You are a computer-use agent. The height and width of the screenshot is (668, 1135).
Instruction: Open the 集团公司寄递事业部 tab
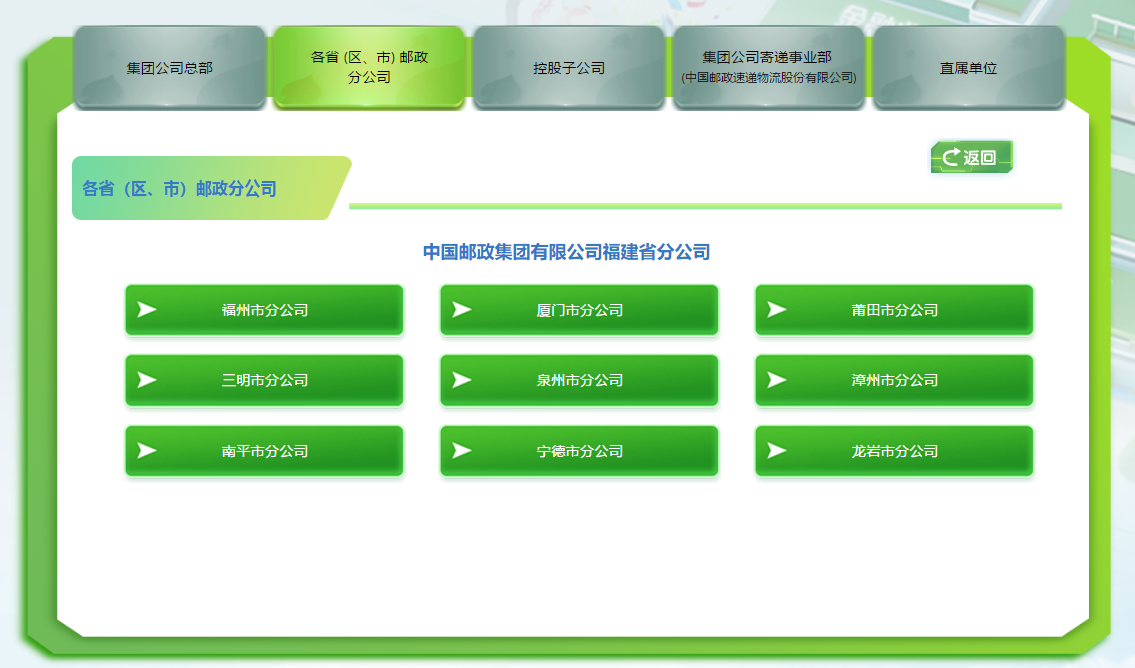(x=768, y=67)
